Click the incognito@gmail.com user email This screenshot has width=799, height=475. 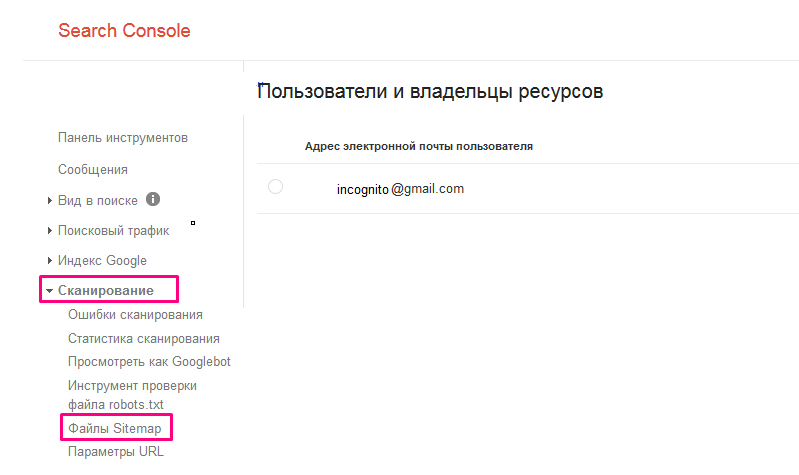click(x=400, y=188)
